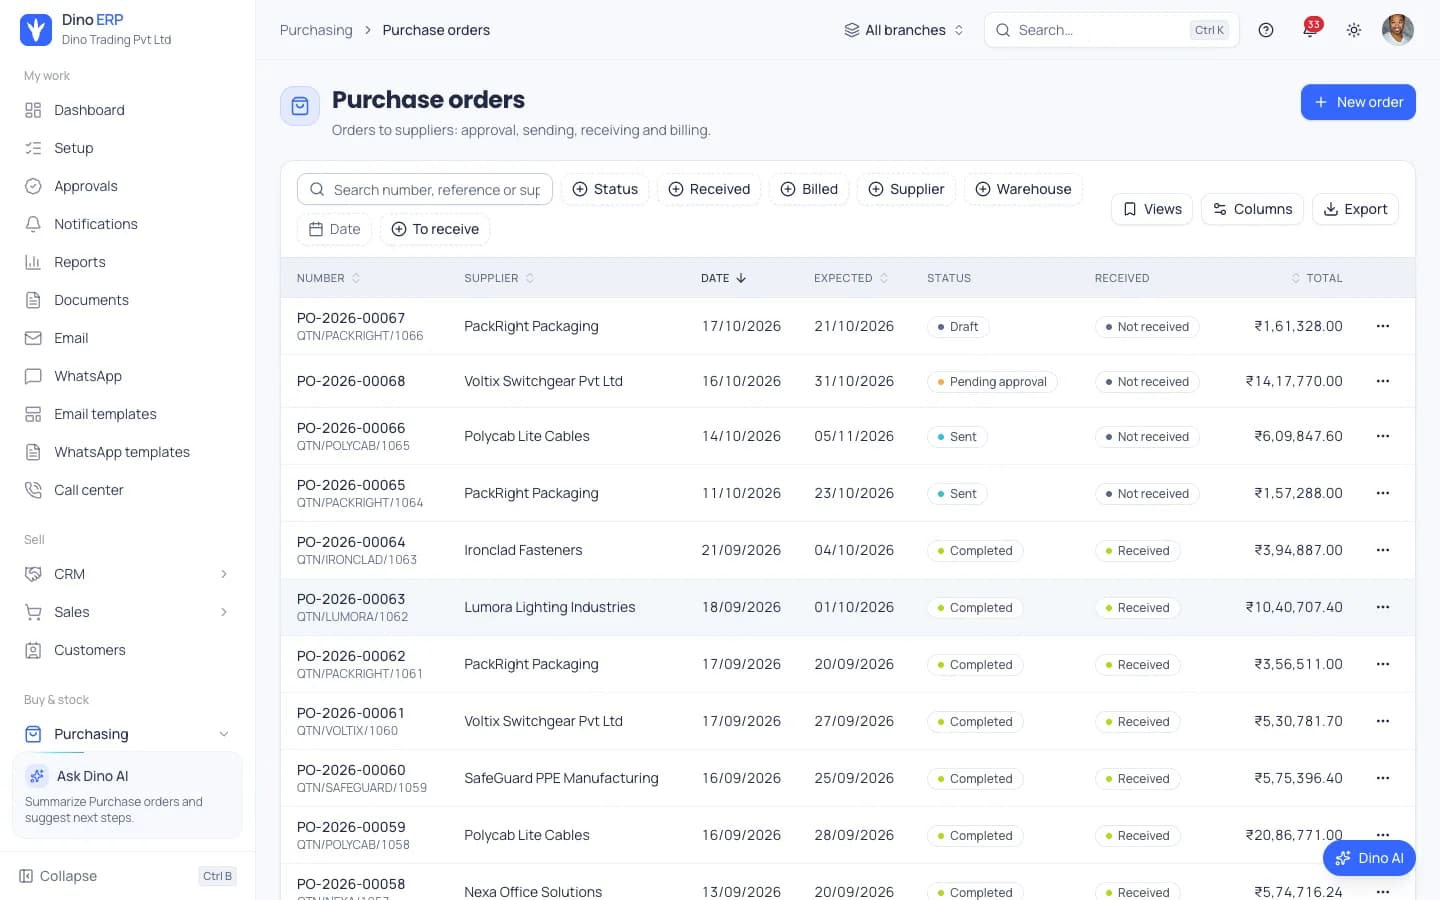The height and width of the screenshot is (900, 1440).
Task: Open row actions for PO-2026-00064
Action: coord(1383,550)
